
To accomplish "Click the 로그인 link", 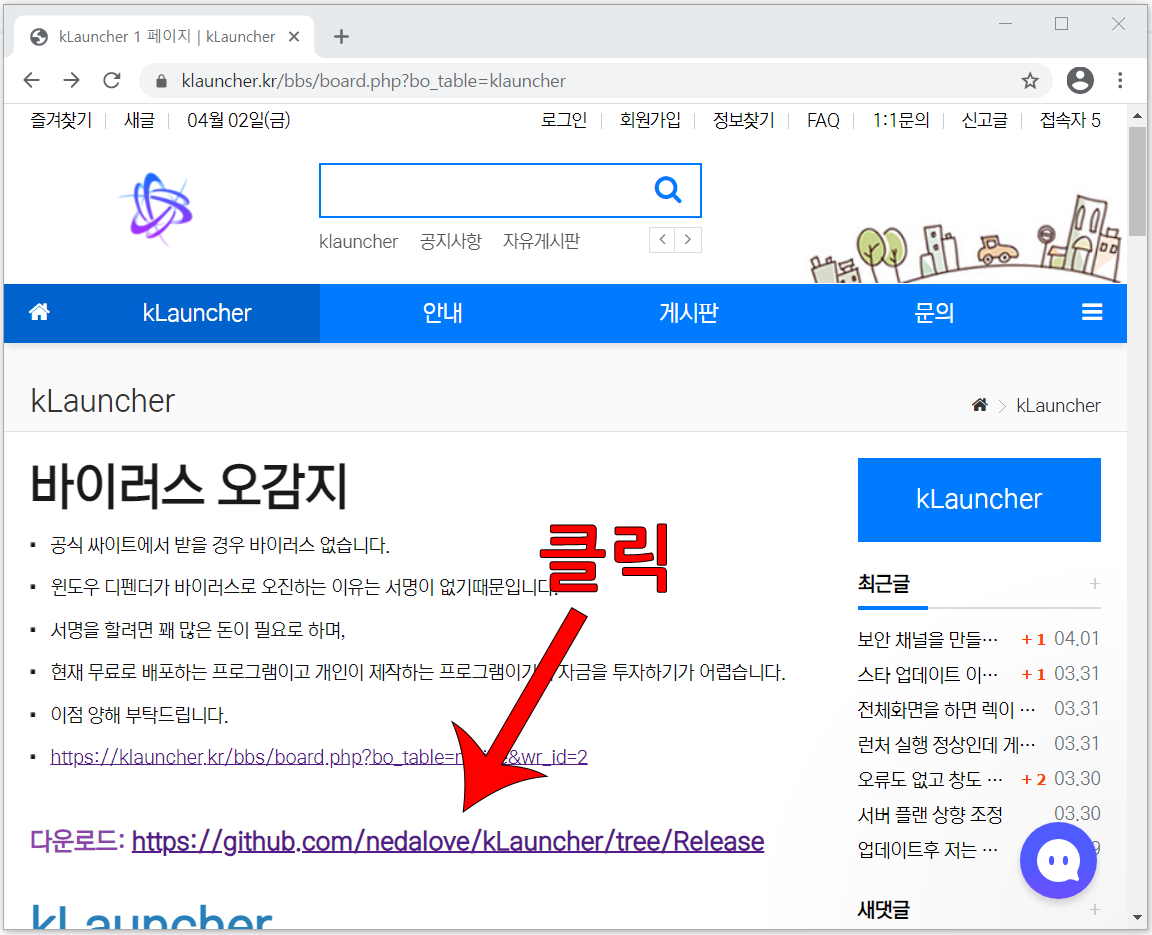I will point(564,120).
